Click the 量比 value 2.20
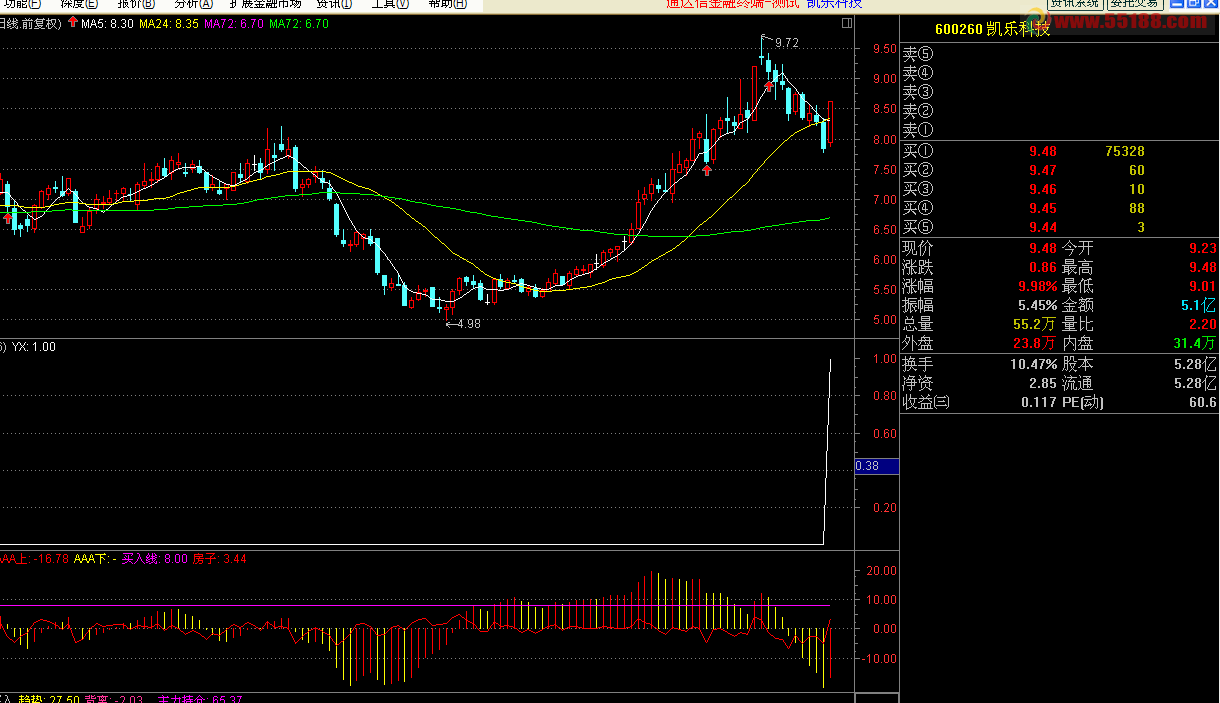The height and width of the screenshot is (703, 1220). [1203, 324]
